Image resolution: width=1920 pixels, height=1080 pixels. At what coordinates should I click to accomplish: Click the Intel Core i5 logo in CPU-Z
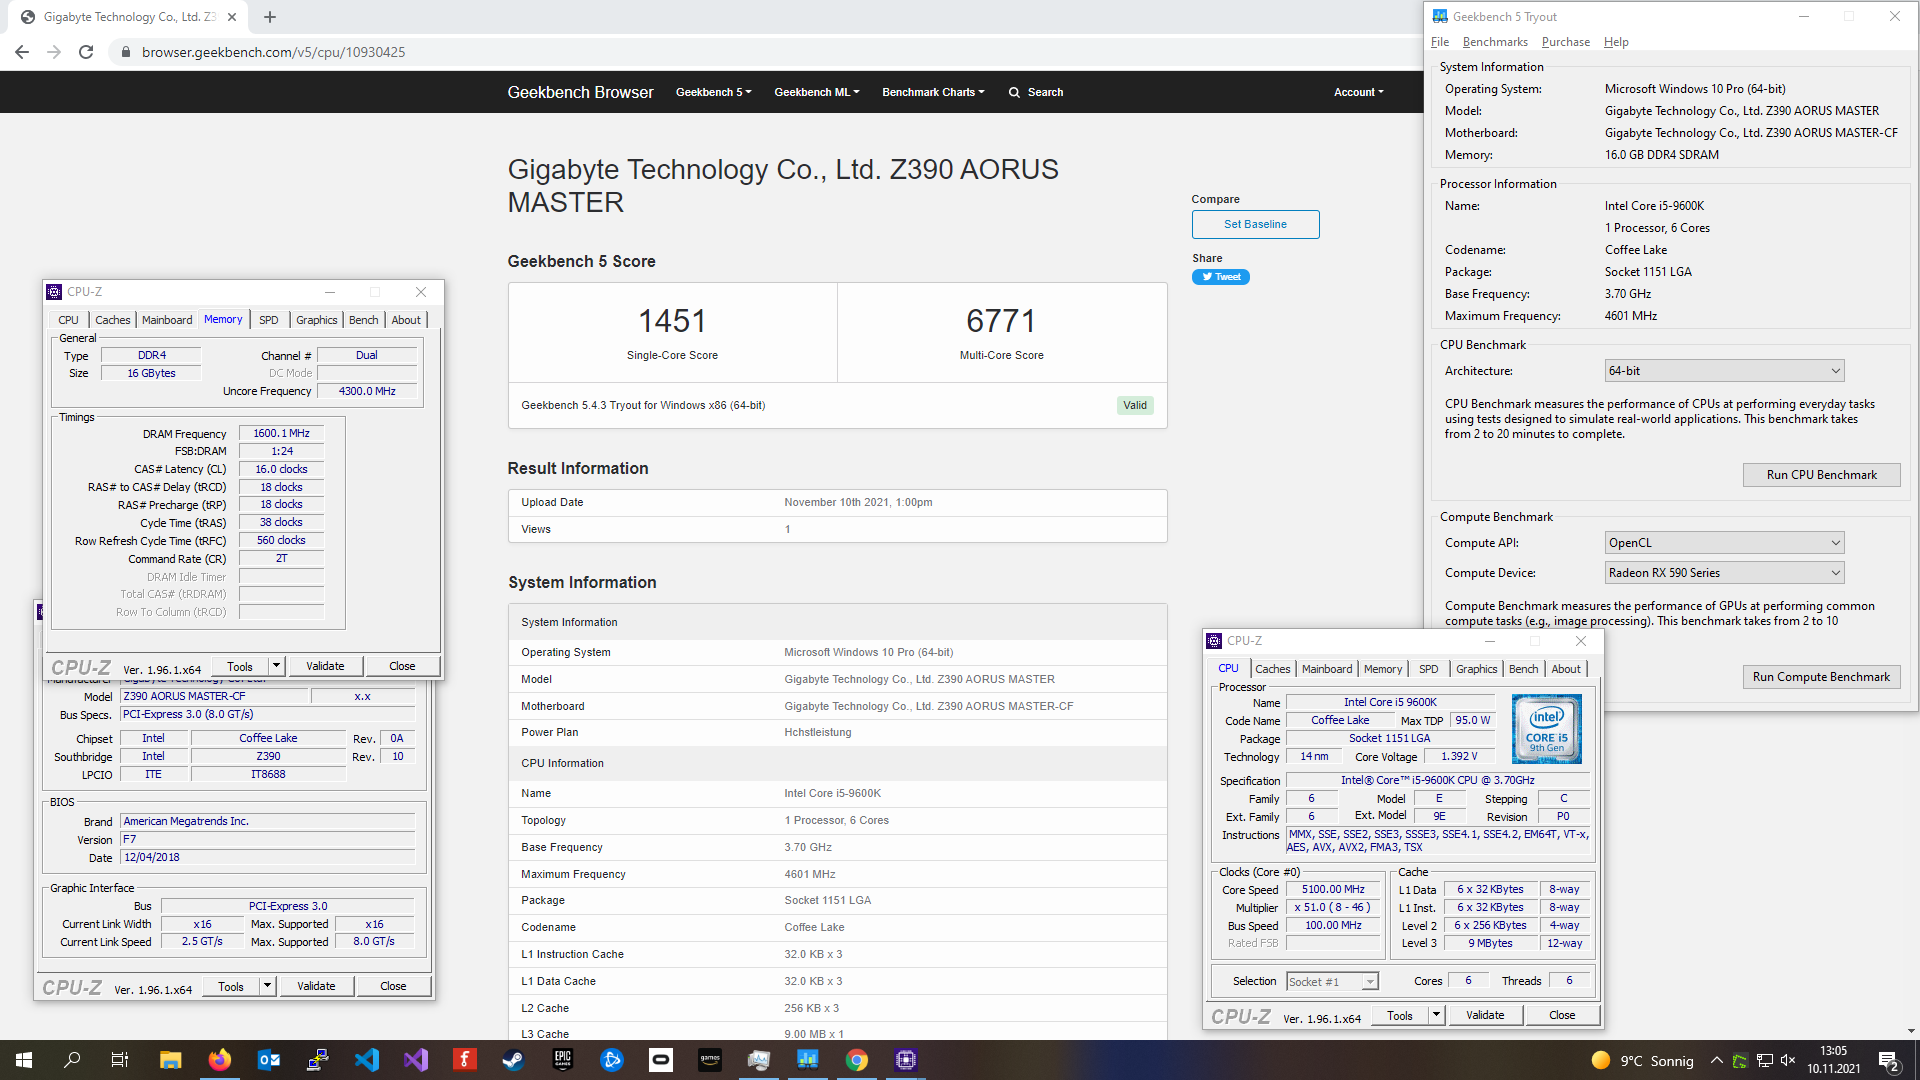click(1546, 729)
